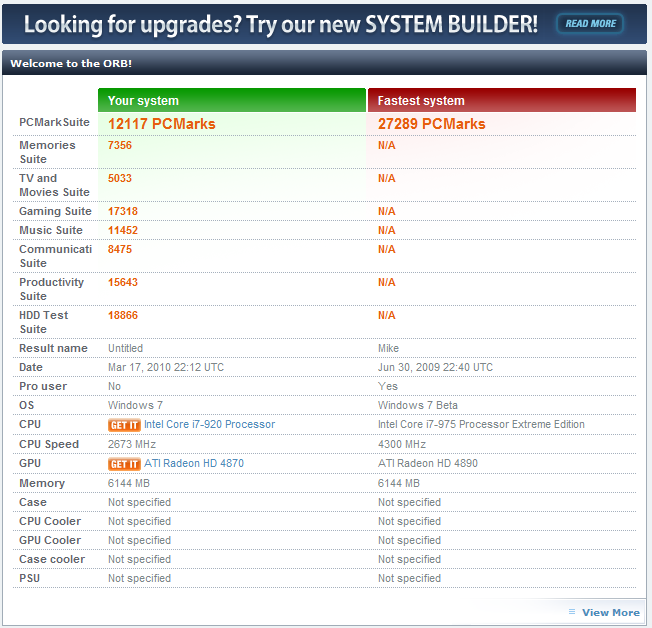Image resolution: width=652 pixels, height=628 pixels.
Task: Click the GET IT badge next to Intel Core i7-920
Action: pos(124,425)
